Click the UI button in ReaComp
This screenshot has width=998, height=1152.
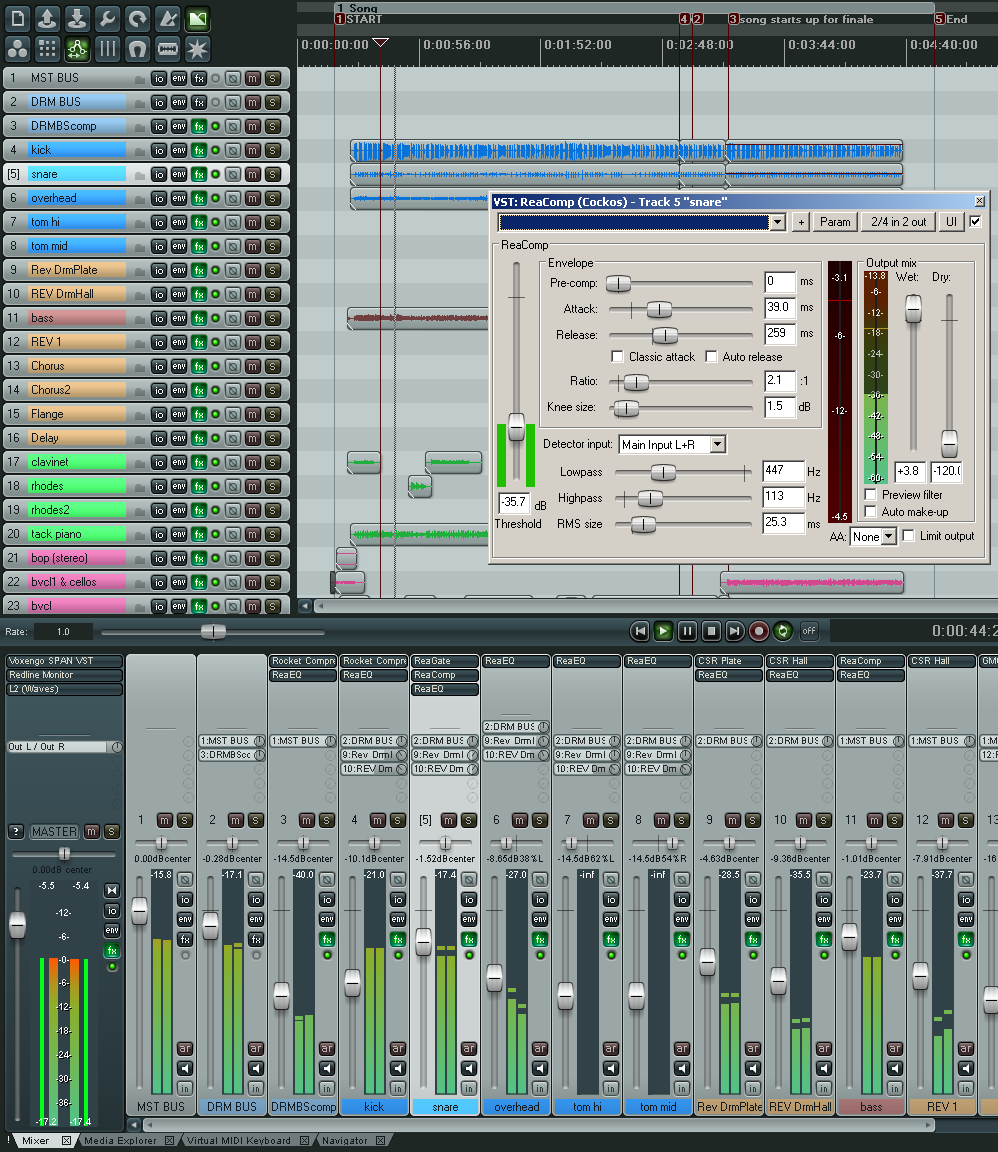(x=952, y=222)
